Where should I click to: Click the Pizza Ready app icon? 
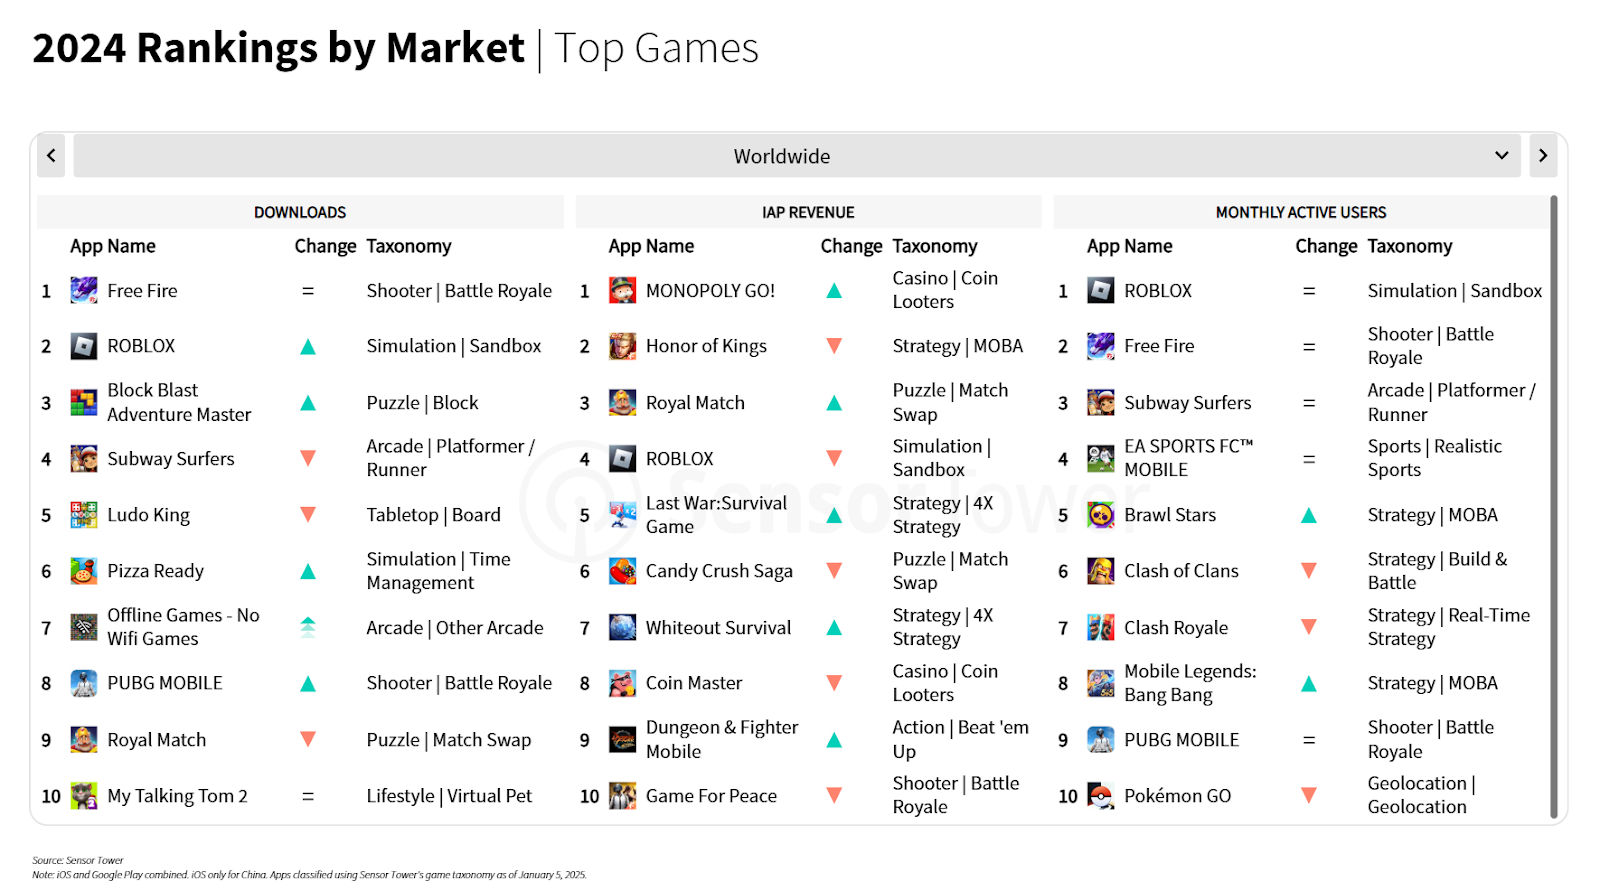pos(84,571)
